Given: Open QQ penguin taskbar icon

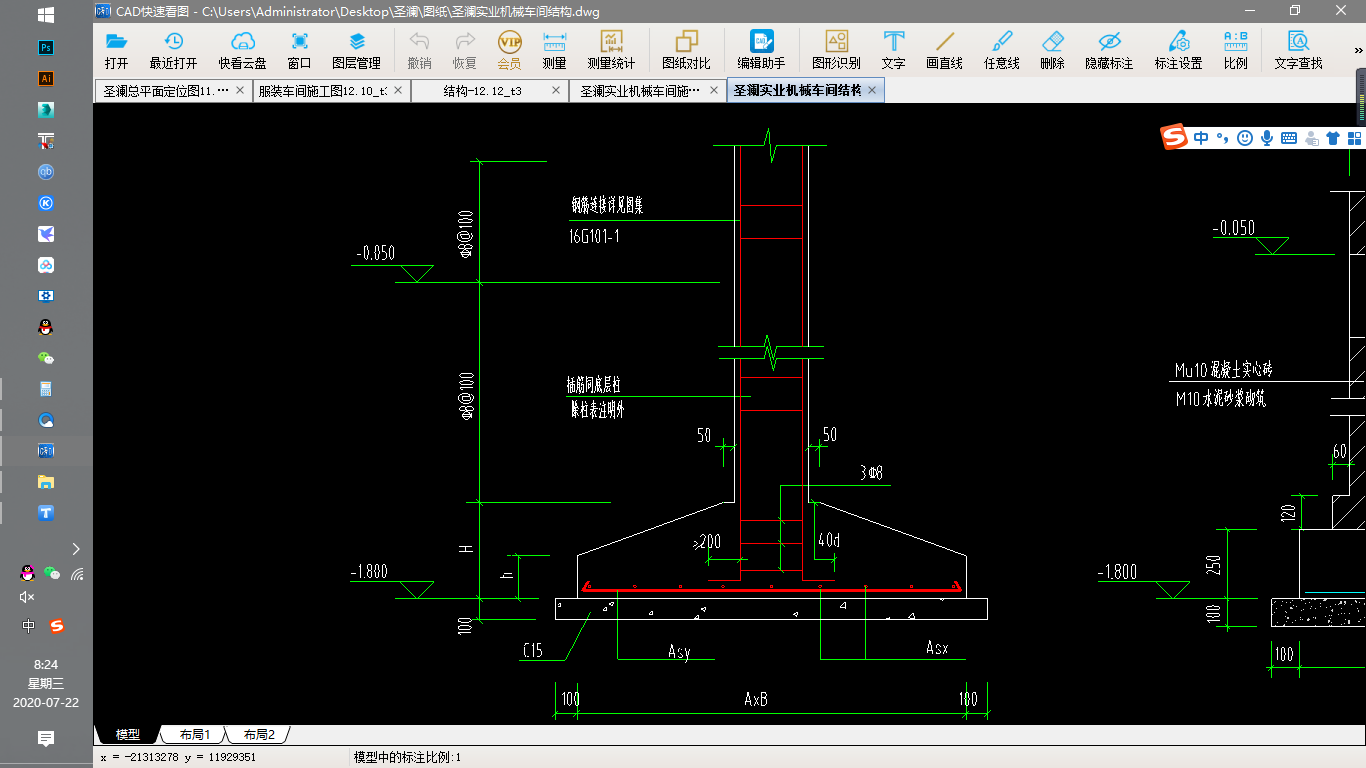Looking at the screenshot, I should click(x=45, y=327).
